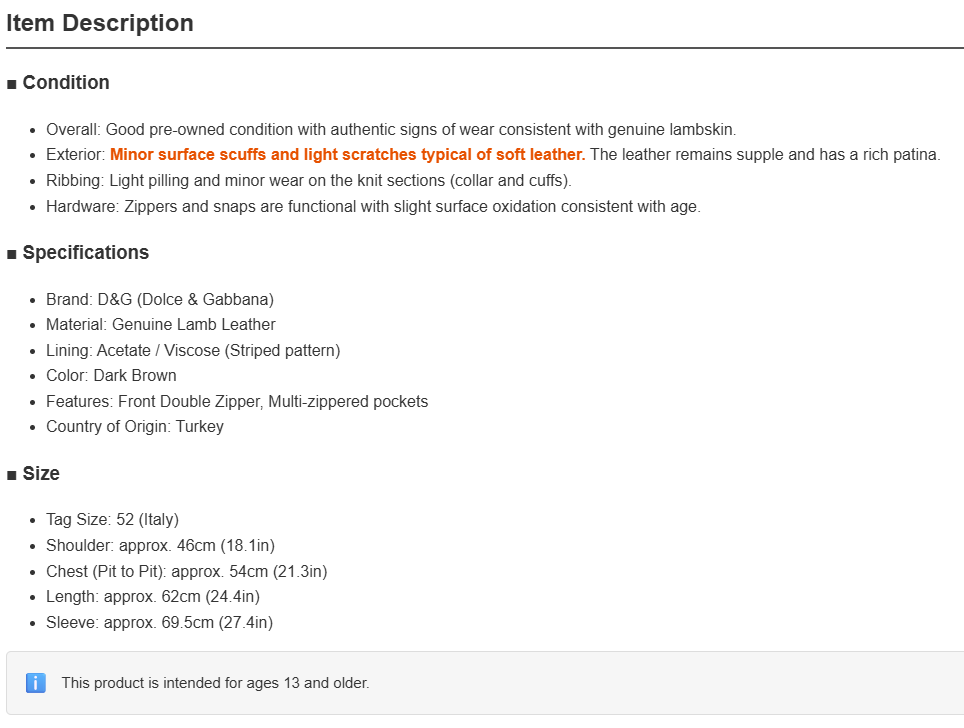Click the Lining: Acetate / Viscose line

193,350
